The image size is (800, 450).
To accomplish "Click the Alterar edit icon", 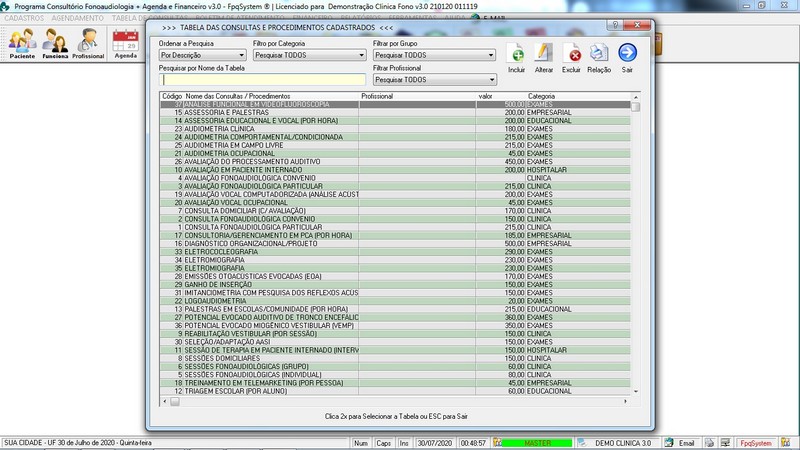I will 543,53.
